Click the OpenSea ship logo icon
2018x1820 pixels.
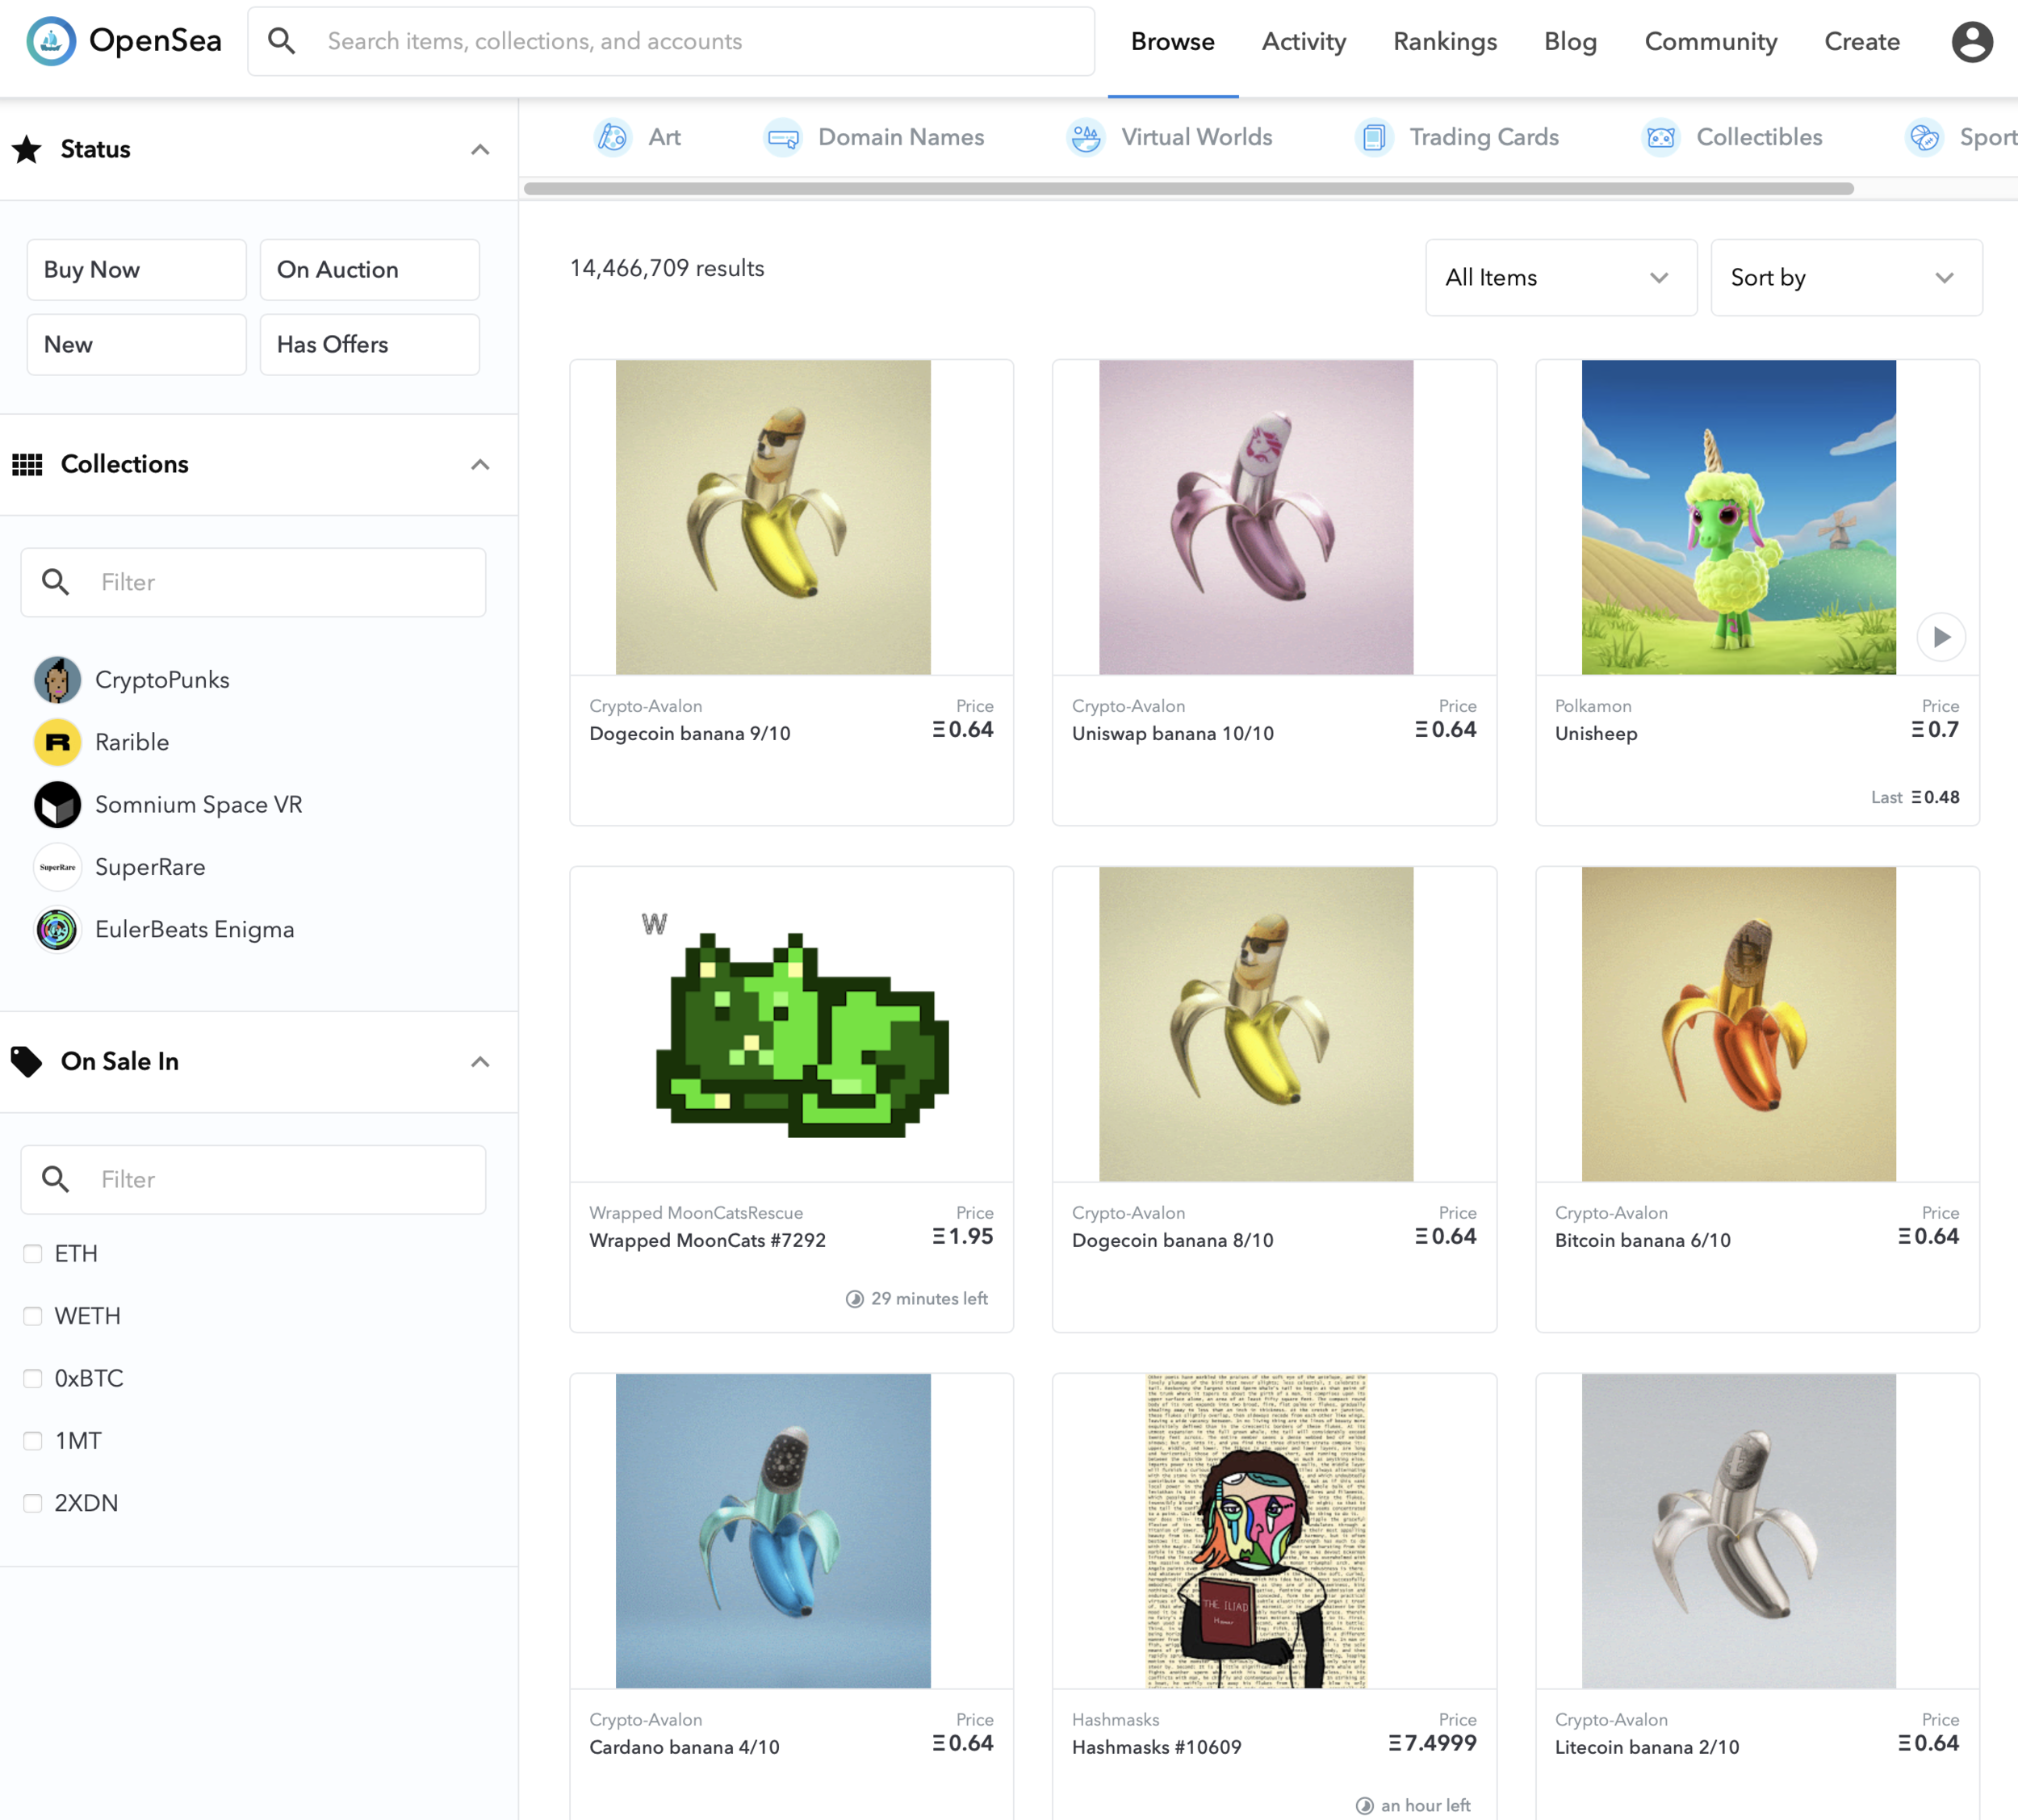point(51,41)
